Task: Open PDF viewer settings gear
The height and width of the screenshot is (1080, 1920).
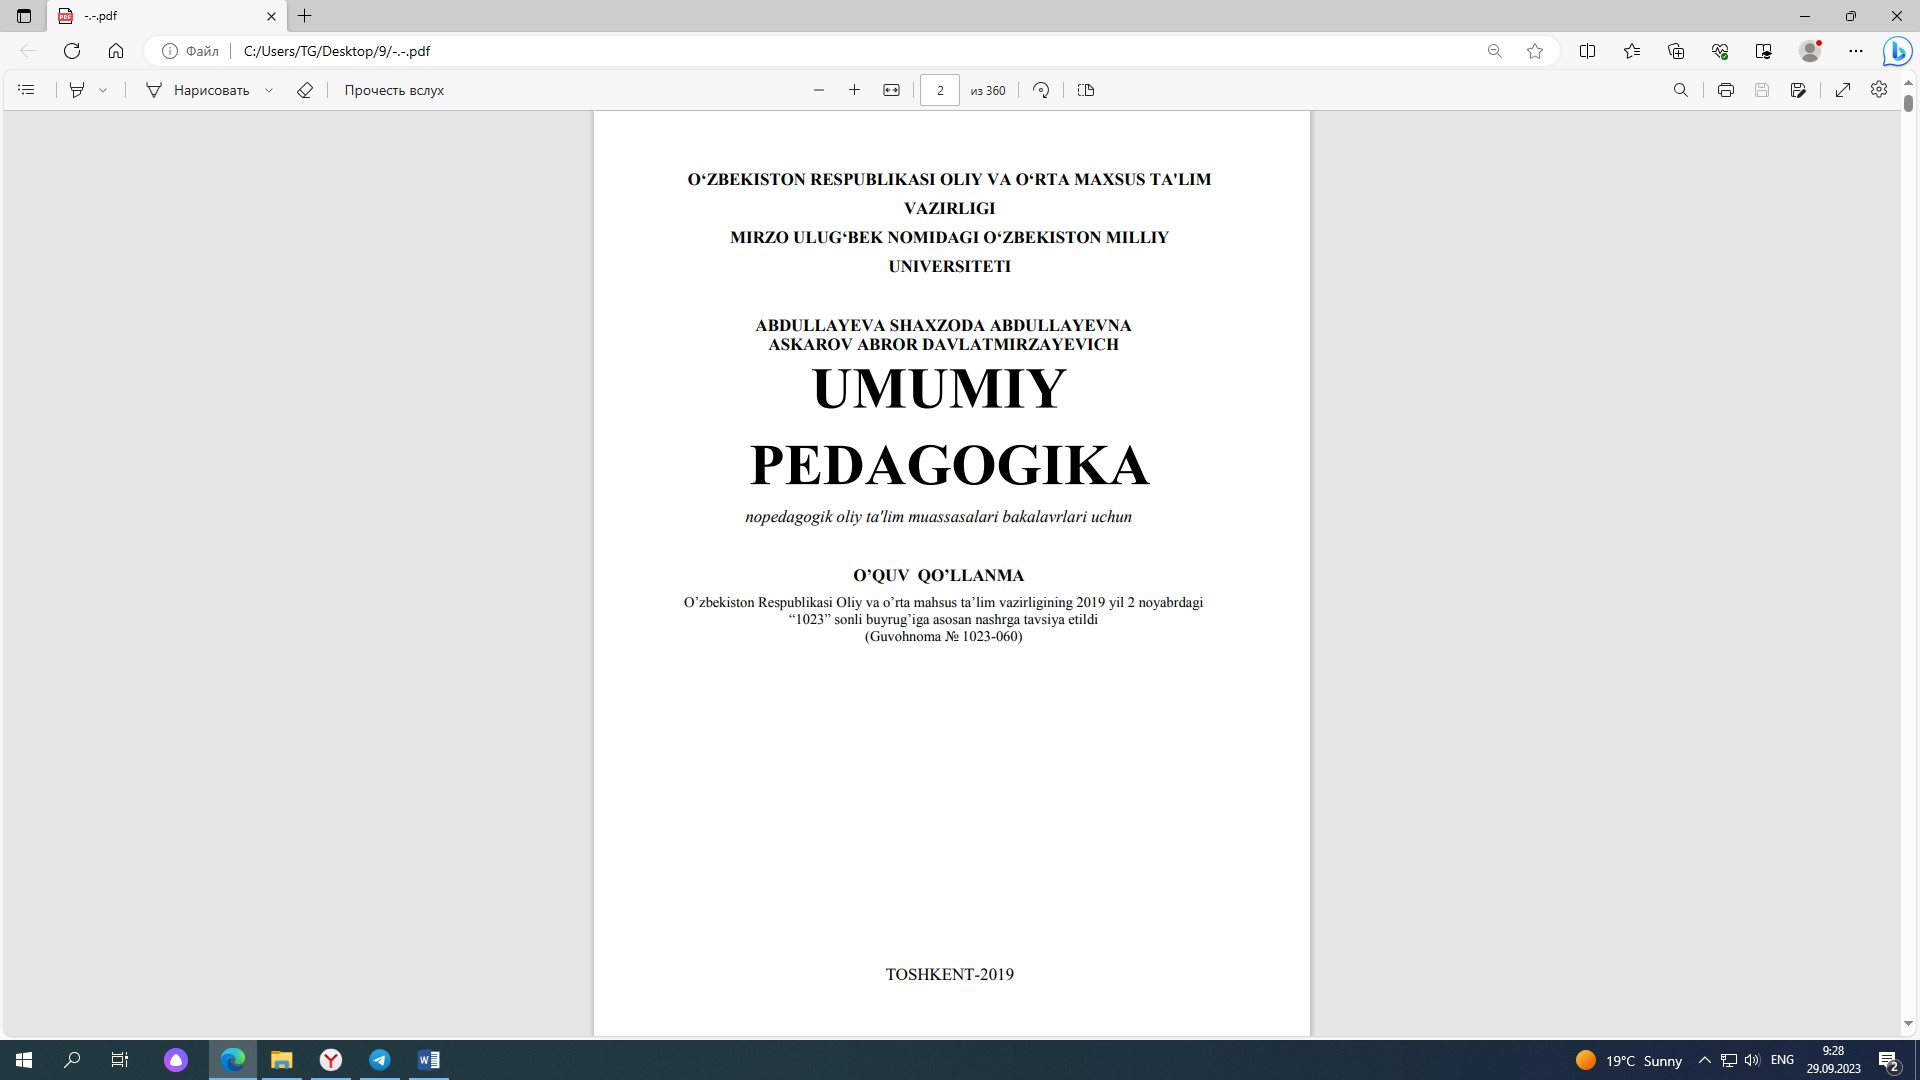Action: coord(1879,90)
